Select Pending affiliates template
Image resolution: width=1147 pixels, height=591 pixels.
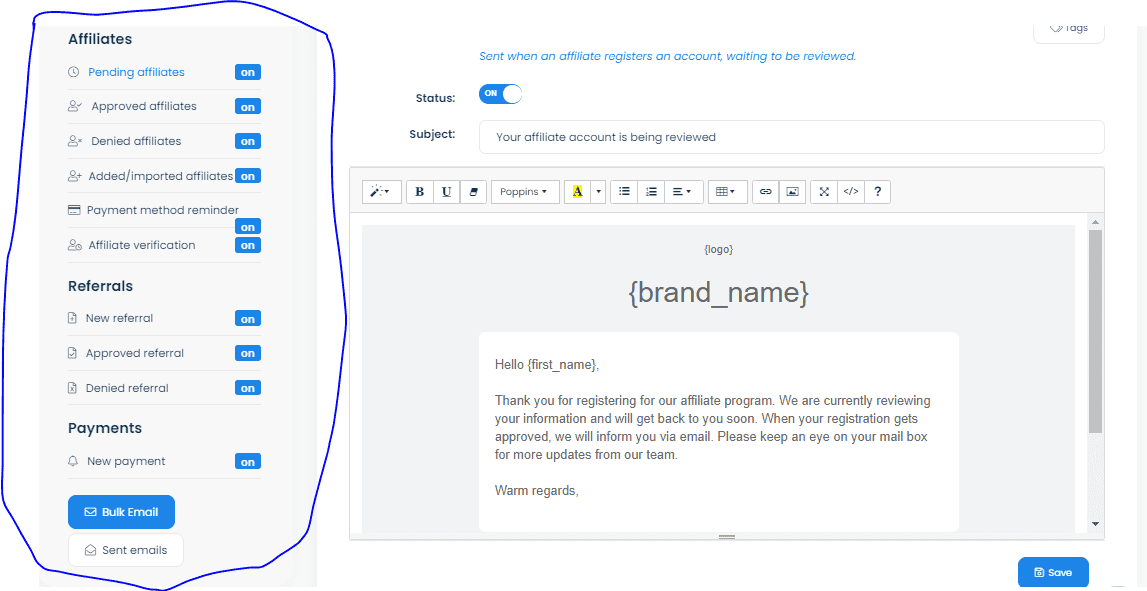pos(136,72)
